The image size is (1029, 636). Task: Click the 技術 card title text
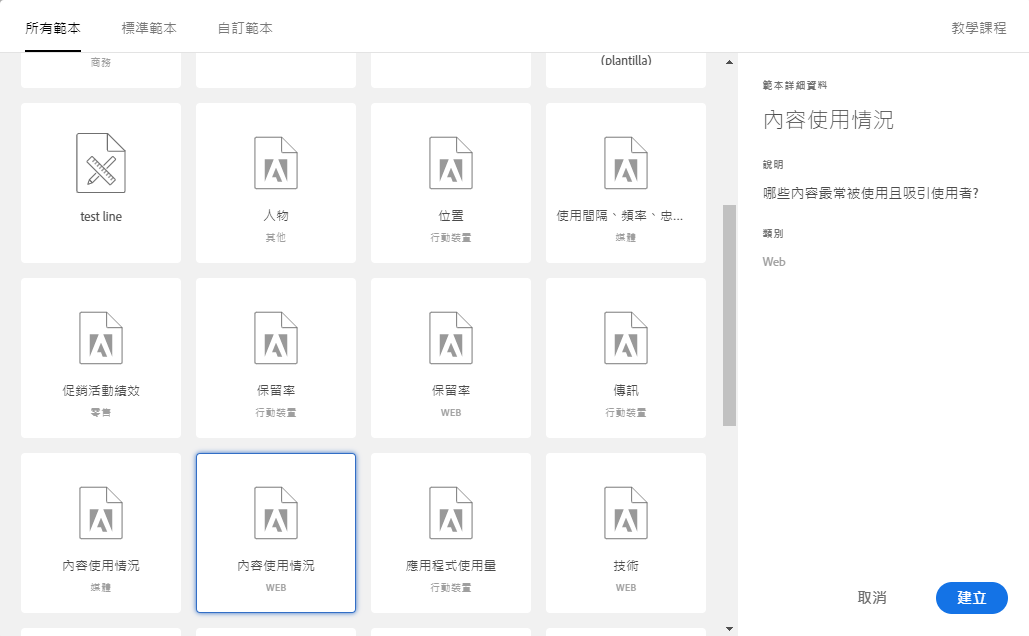pos(626,566)
